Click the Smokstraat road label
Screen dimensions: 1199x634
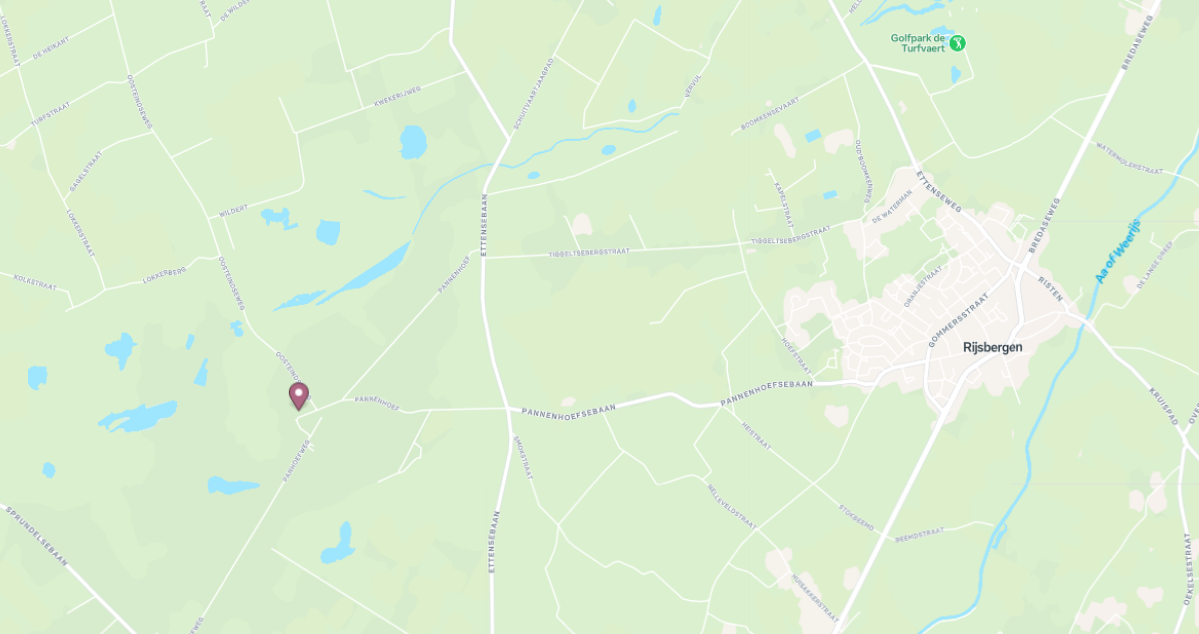(523, 457)
